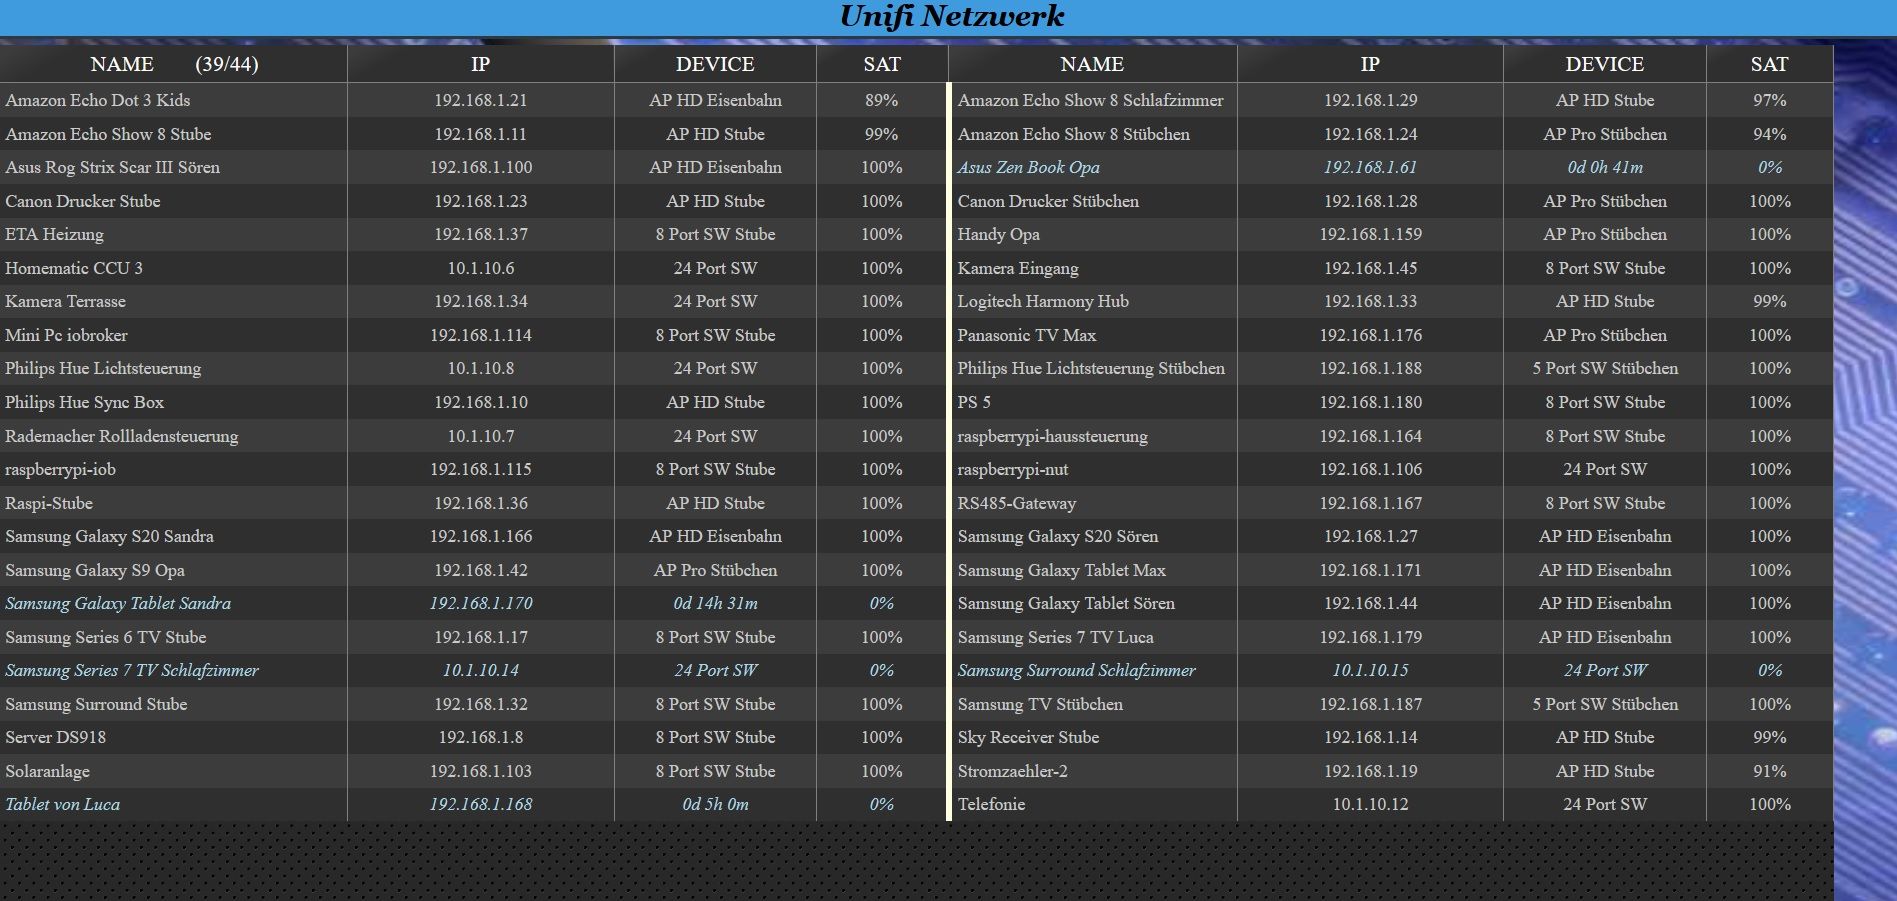Click Server DS918 entry
Screen dimensions: 1897x901
click(x=55, y=737)
